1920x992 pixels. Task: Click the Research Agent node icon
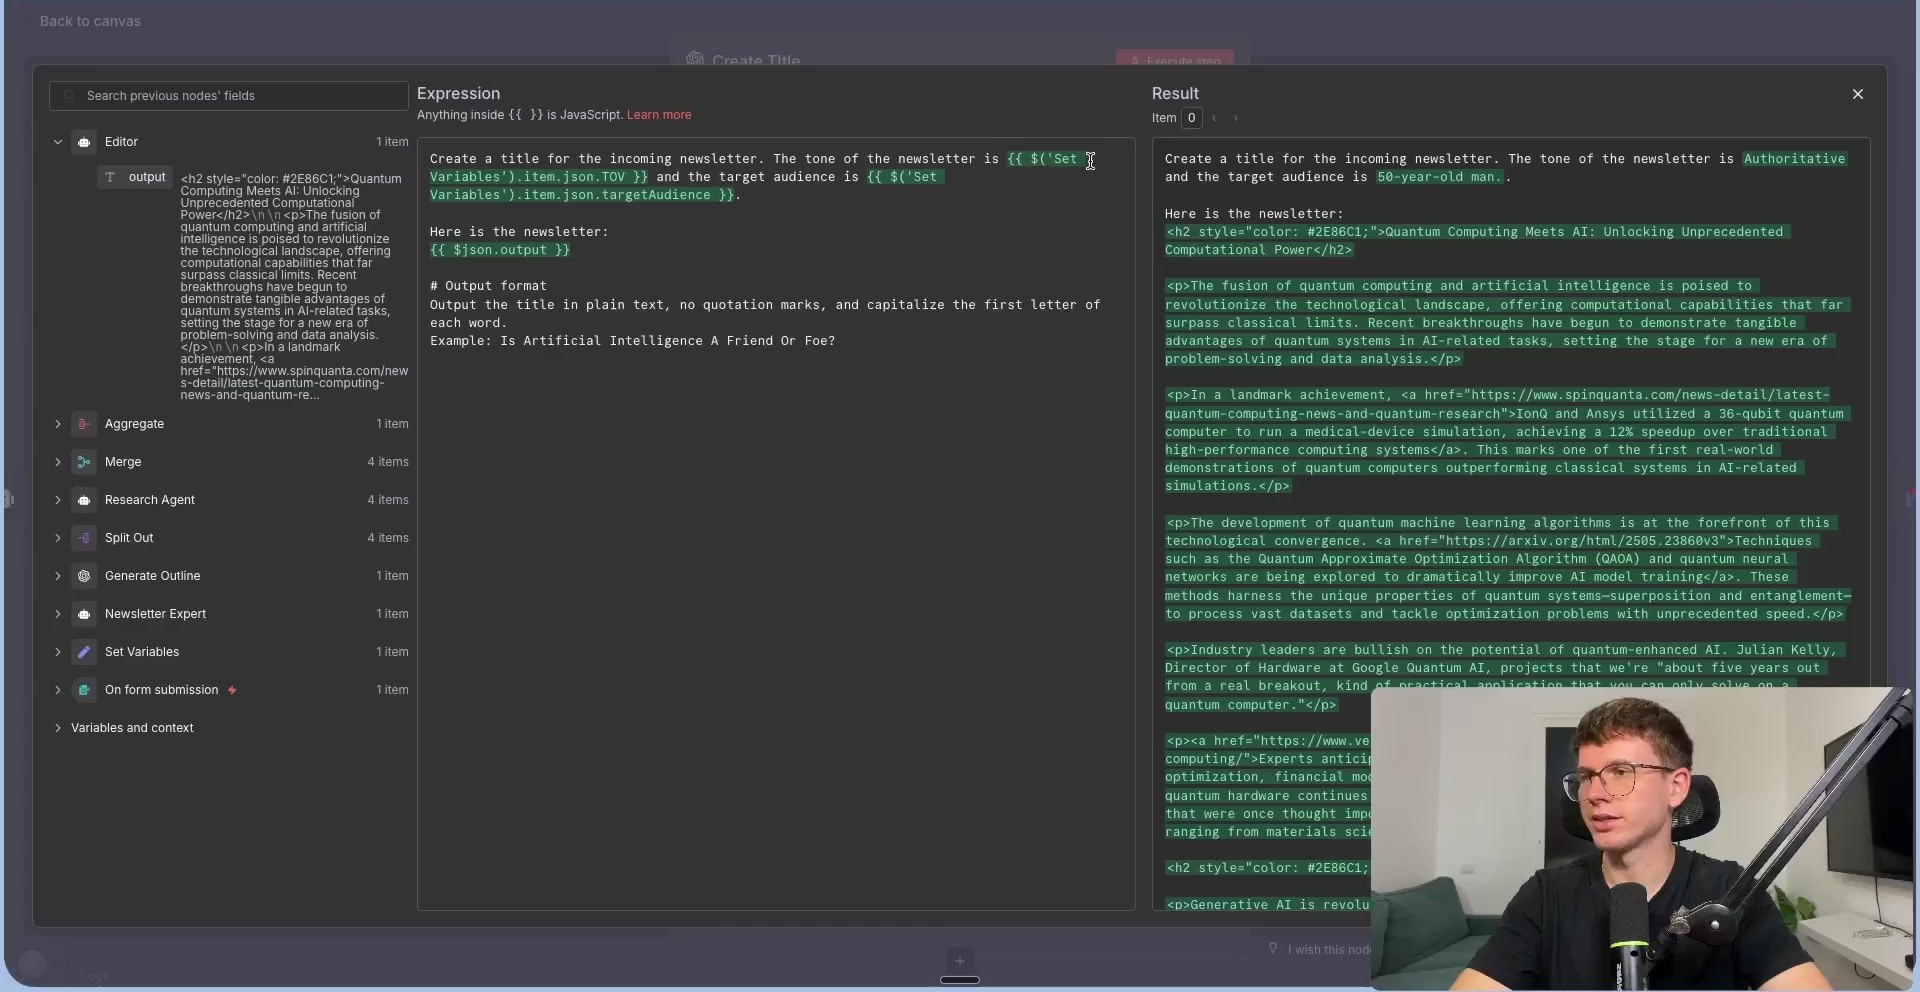pos(84,500)
